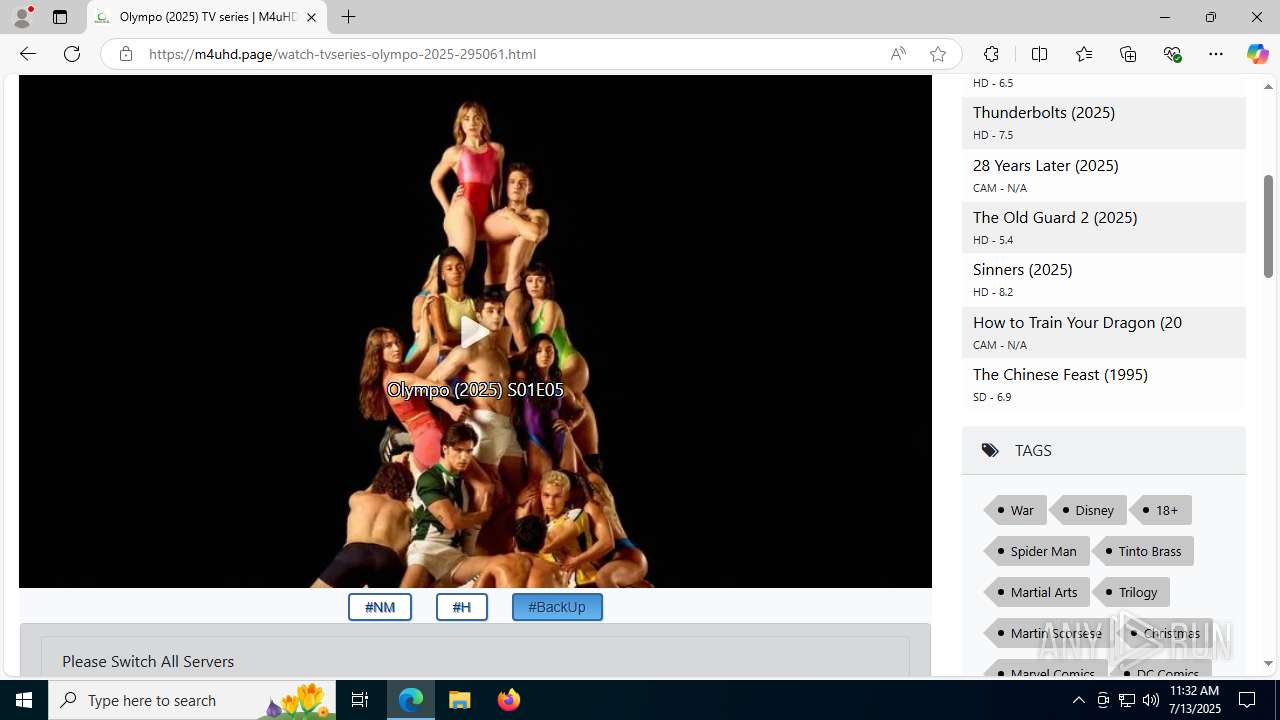Select the 18+ tag
Screen dimensions: 1280x720
tap(1161, 510)
